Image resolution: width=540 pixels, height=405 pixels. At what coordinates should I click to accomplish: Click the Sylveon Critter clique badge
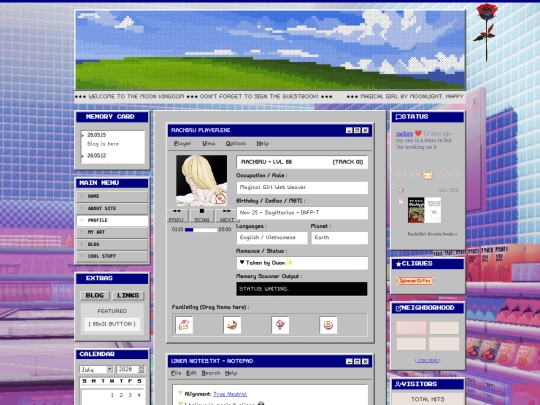[415, 281]
